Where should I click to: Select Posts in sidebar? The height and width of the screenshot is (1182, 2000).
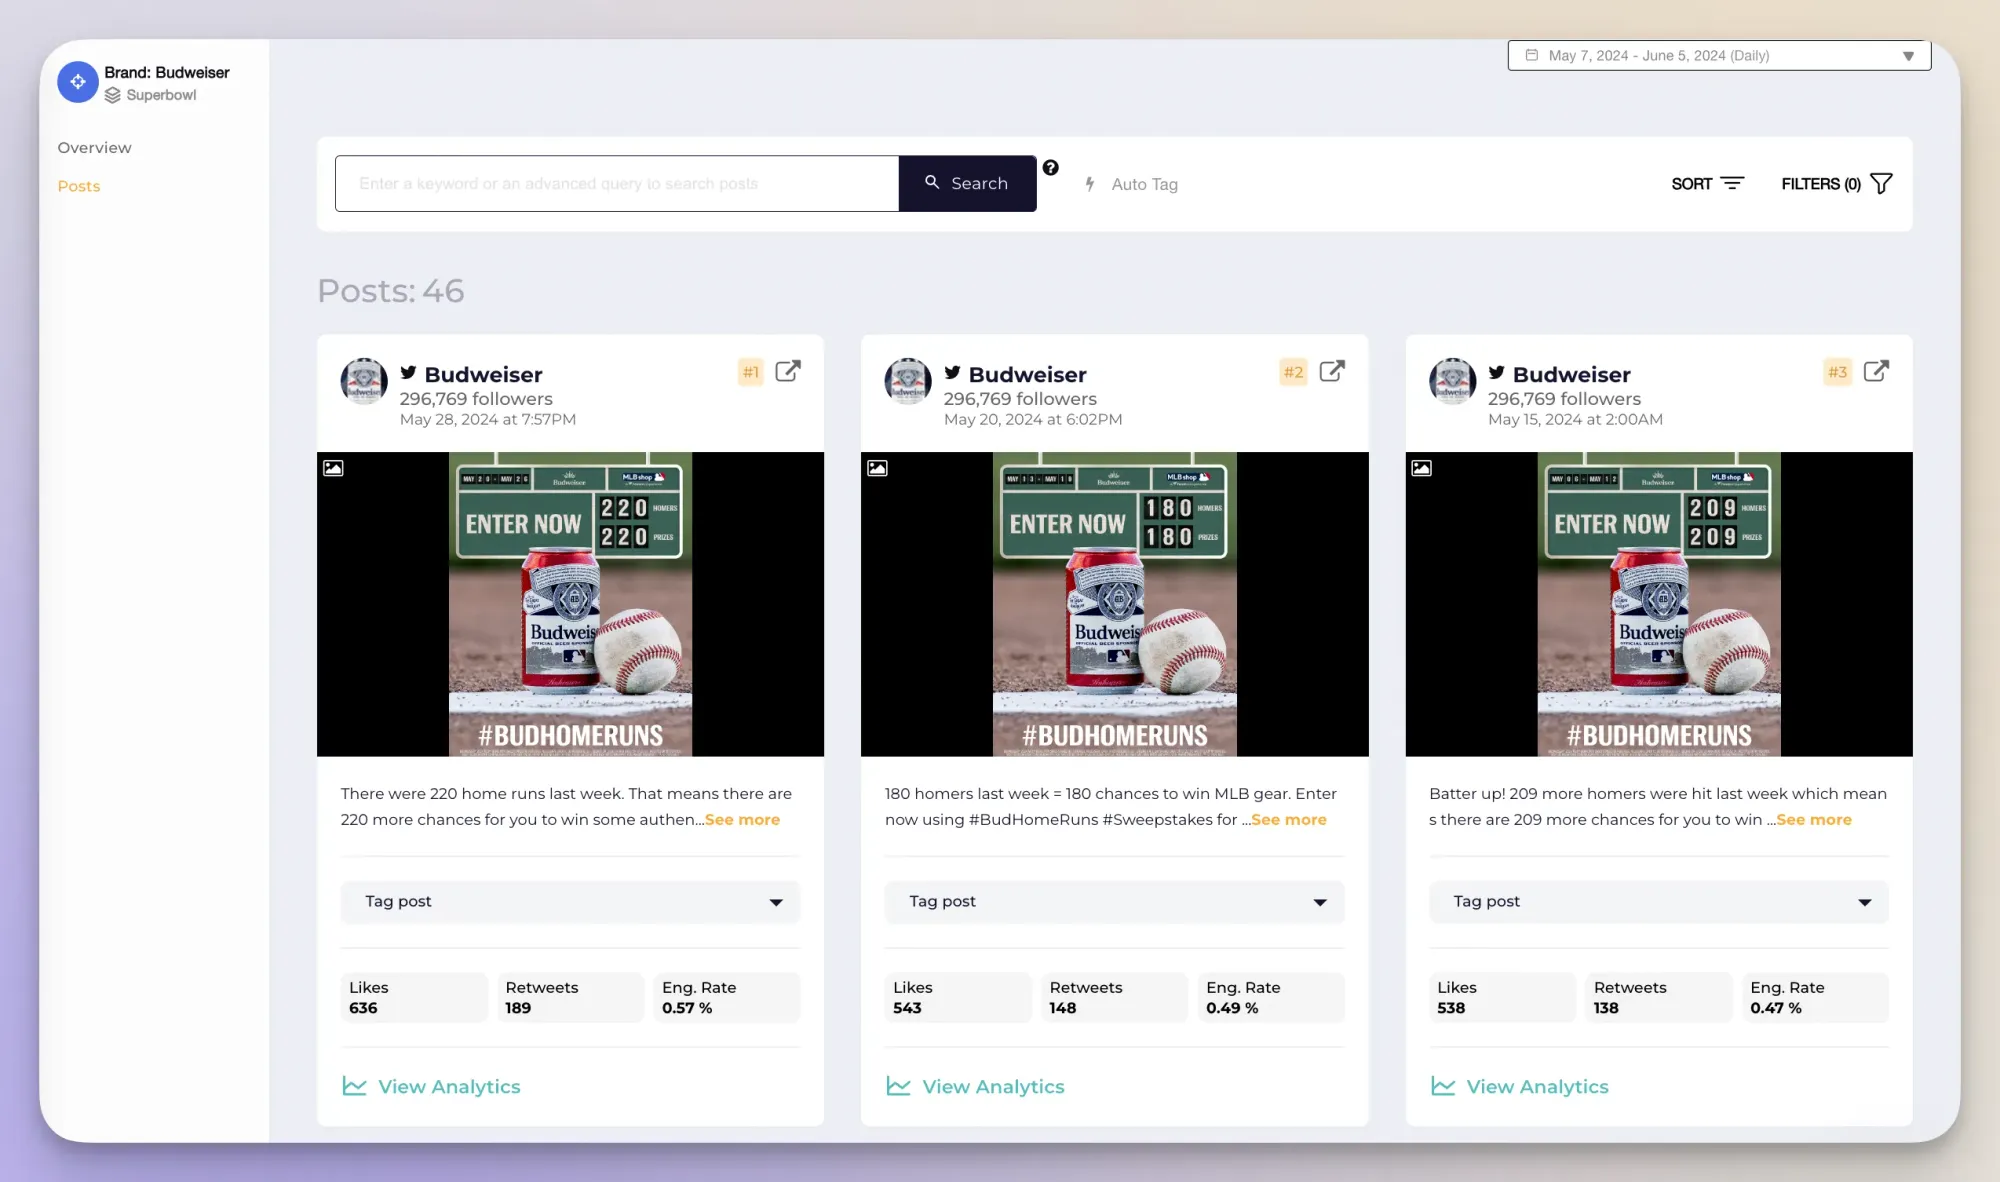[79, 186]
